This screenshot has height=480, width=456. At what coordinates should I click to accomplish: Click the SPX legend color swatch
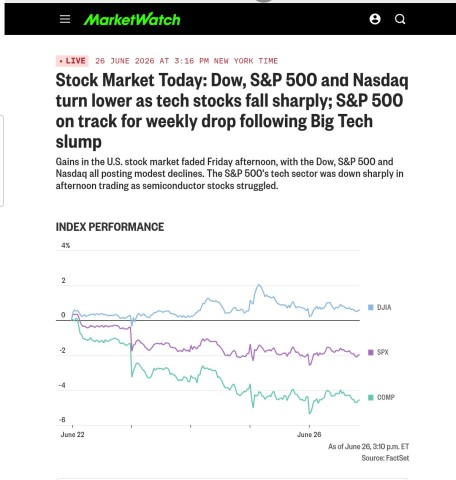[370, 352]
